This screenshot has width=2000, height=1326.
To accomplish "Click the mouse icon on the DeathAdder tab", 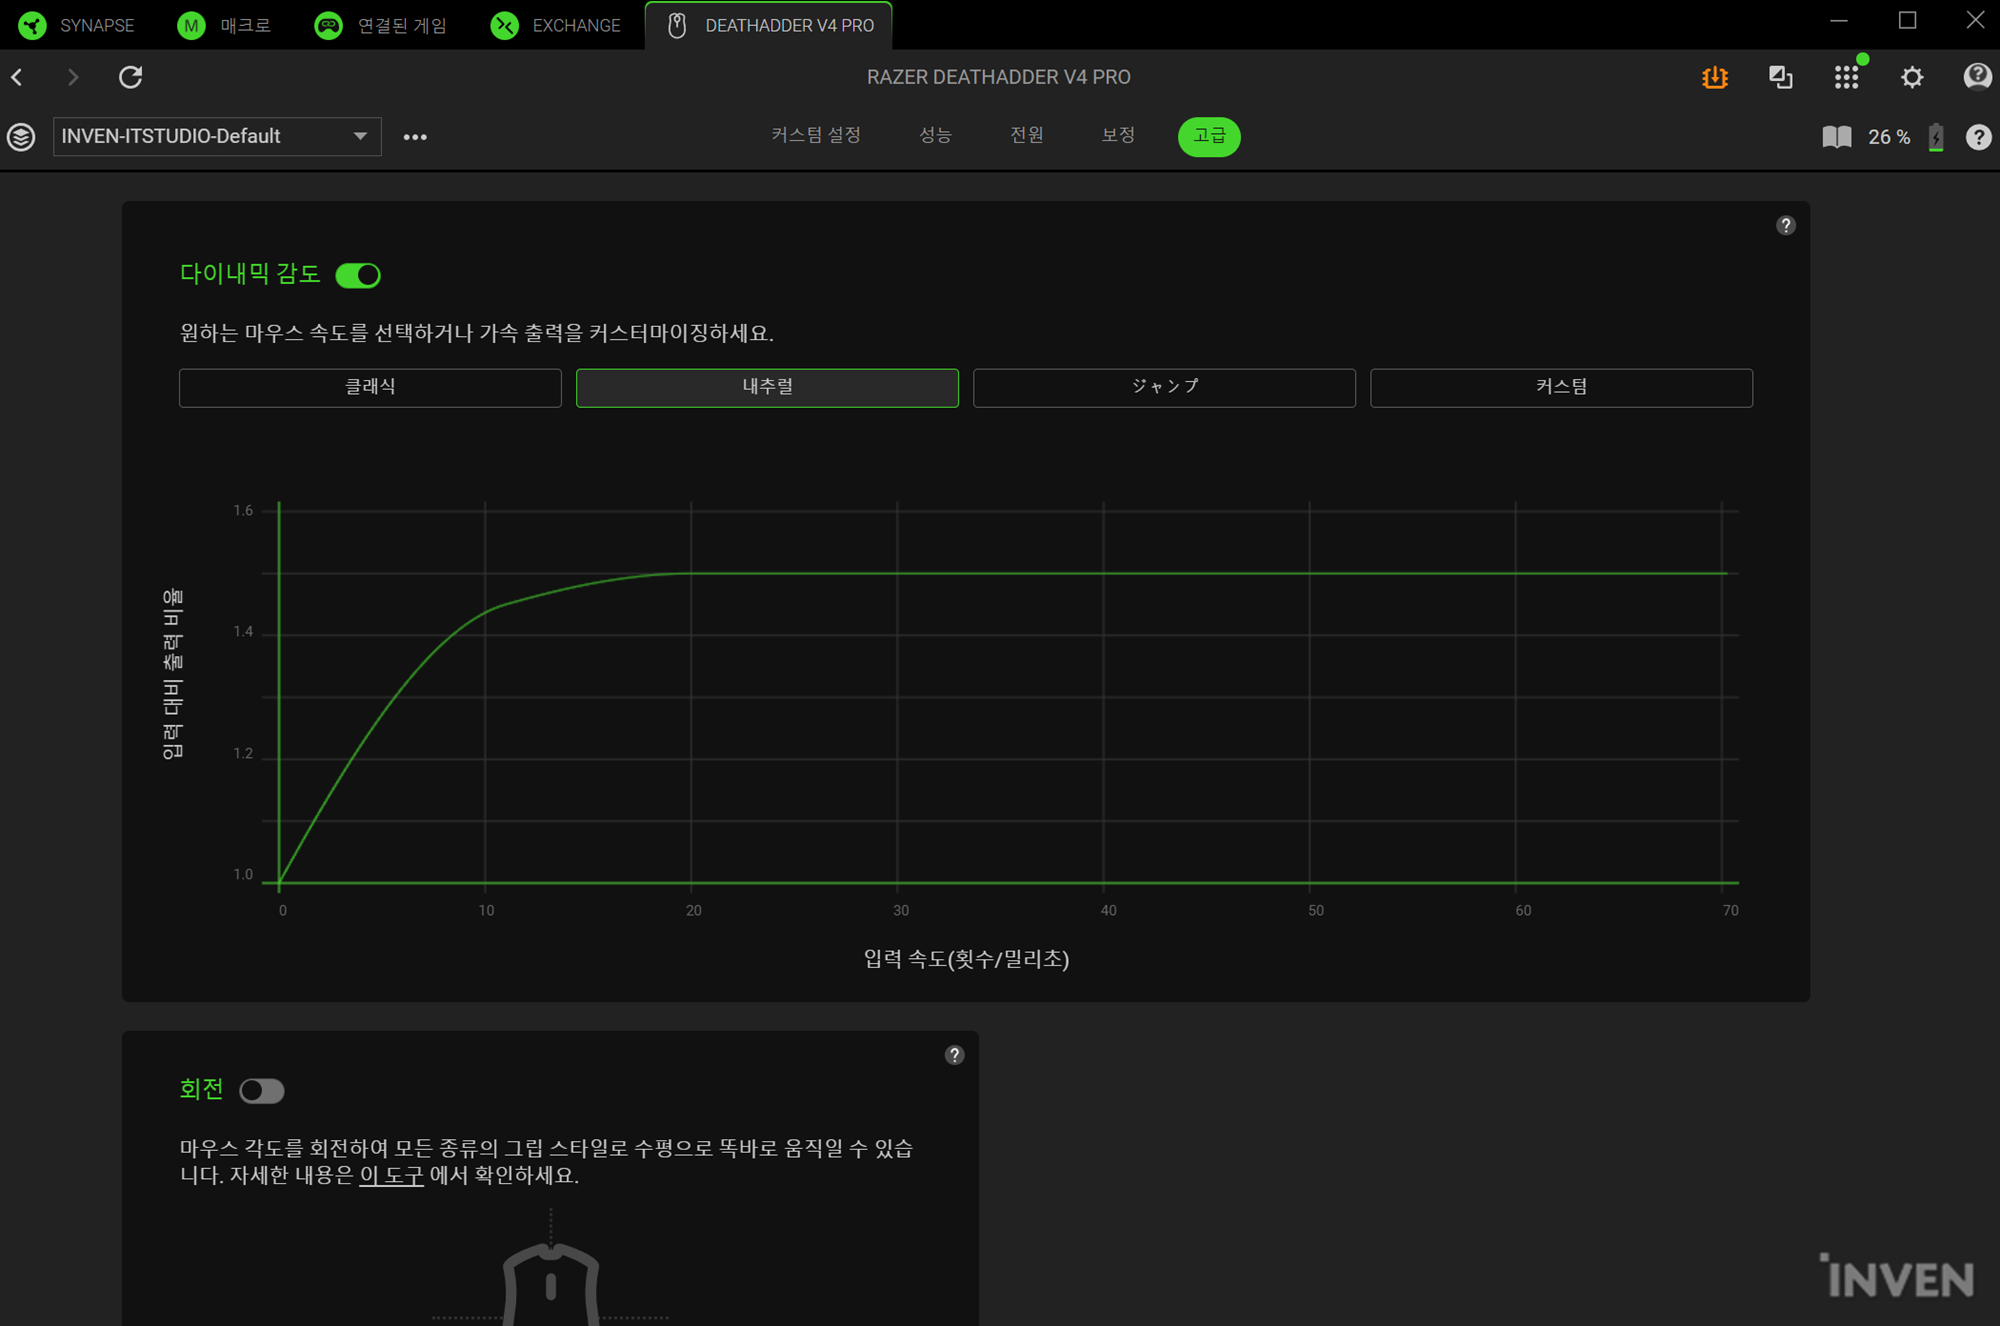I will [x=677, y=25].
